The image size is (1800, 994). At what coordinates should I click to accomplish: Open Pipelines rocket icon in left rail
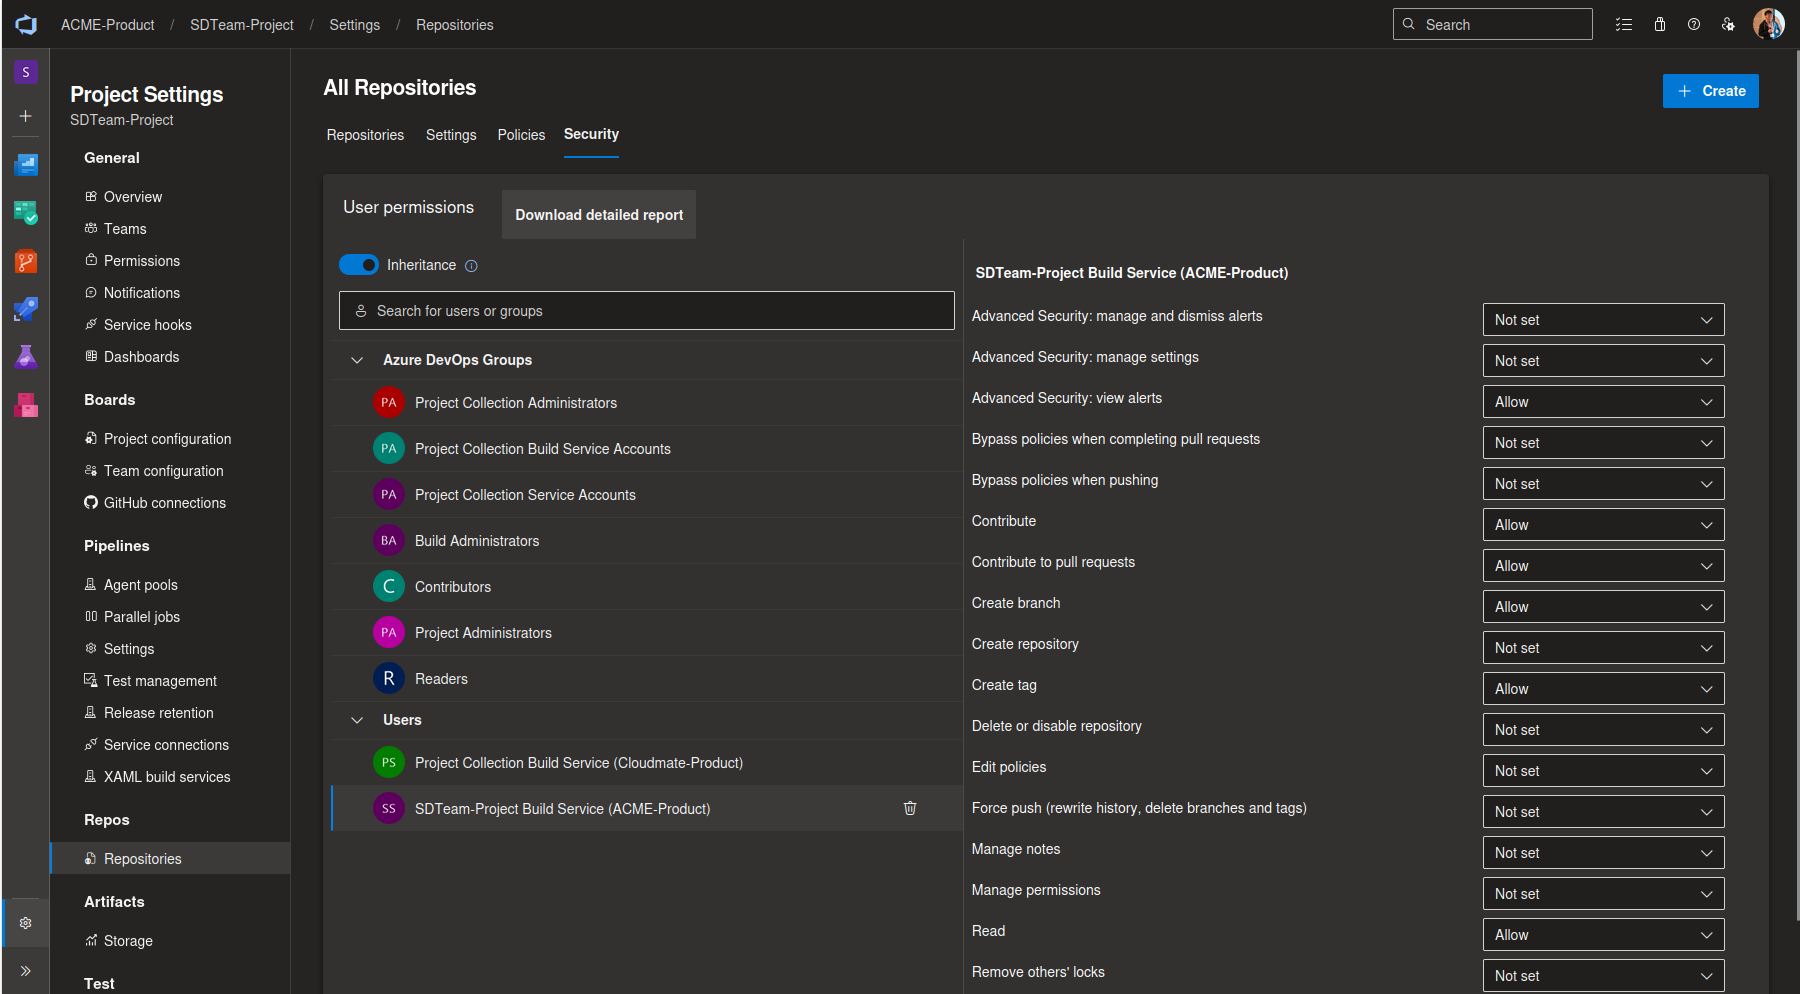point(26,310)
